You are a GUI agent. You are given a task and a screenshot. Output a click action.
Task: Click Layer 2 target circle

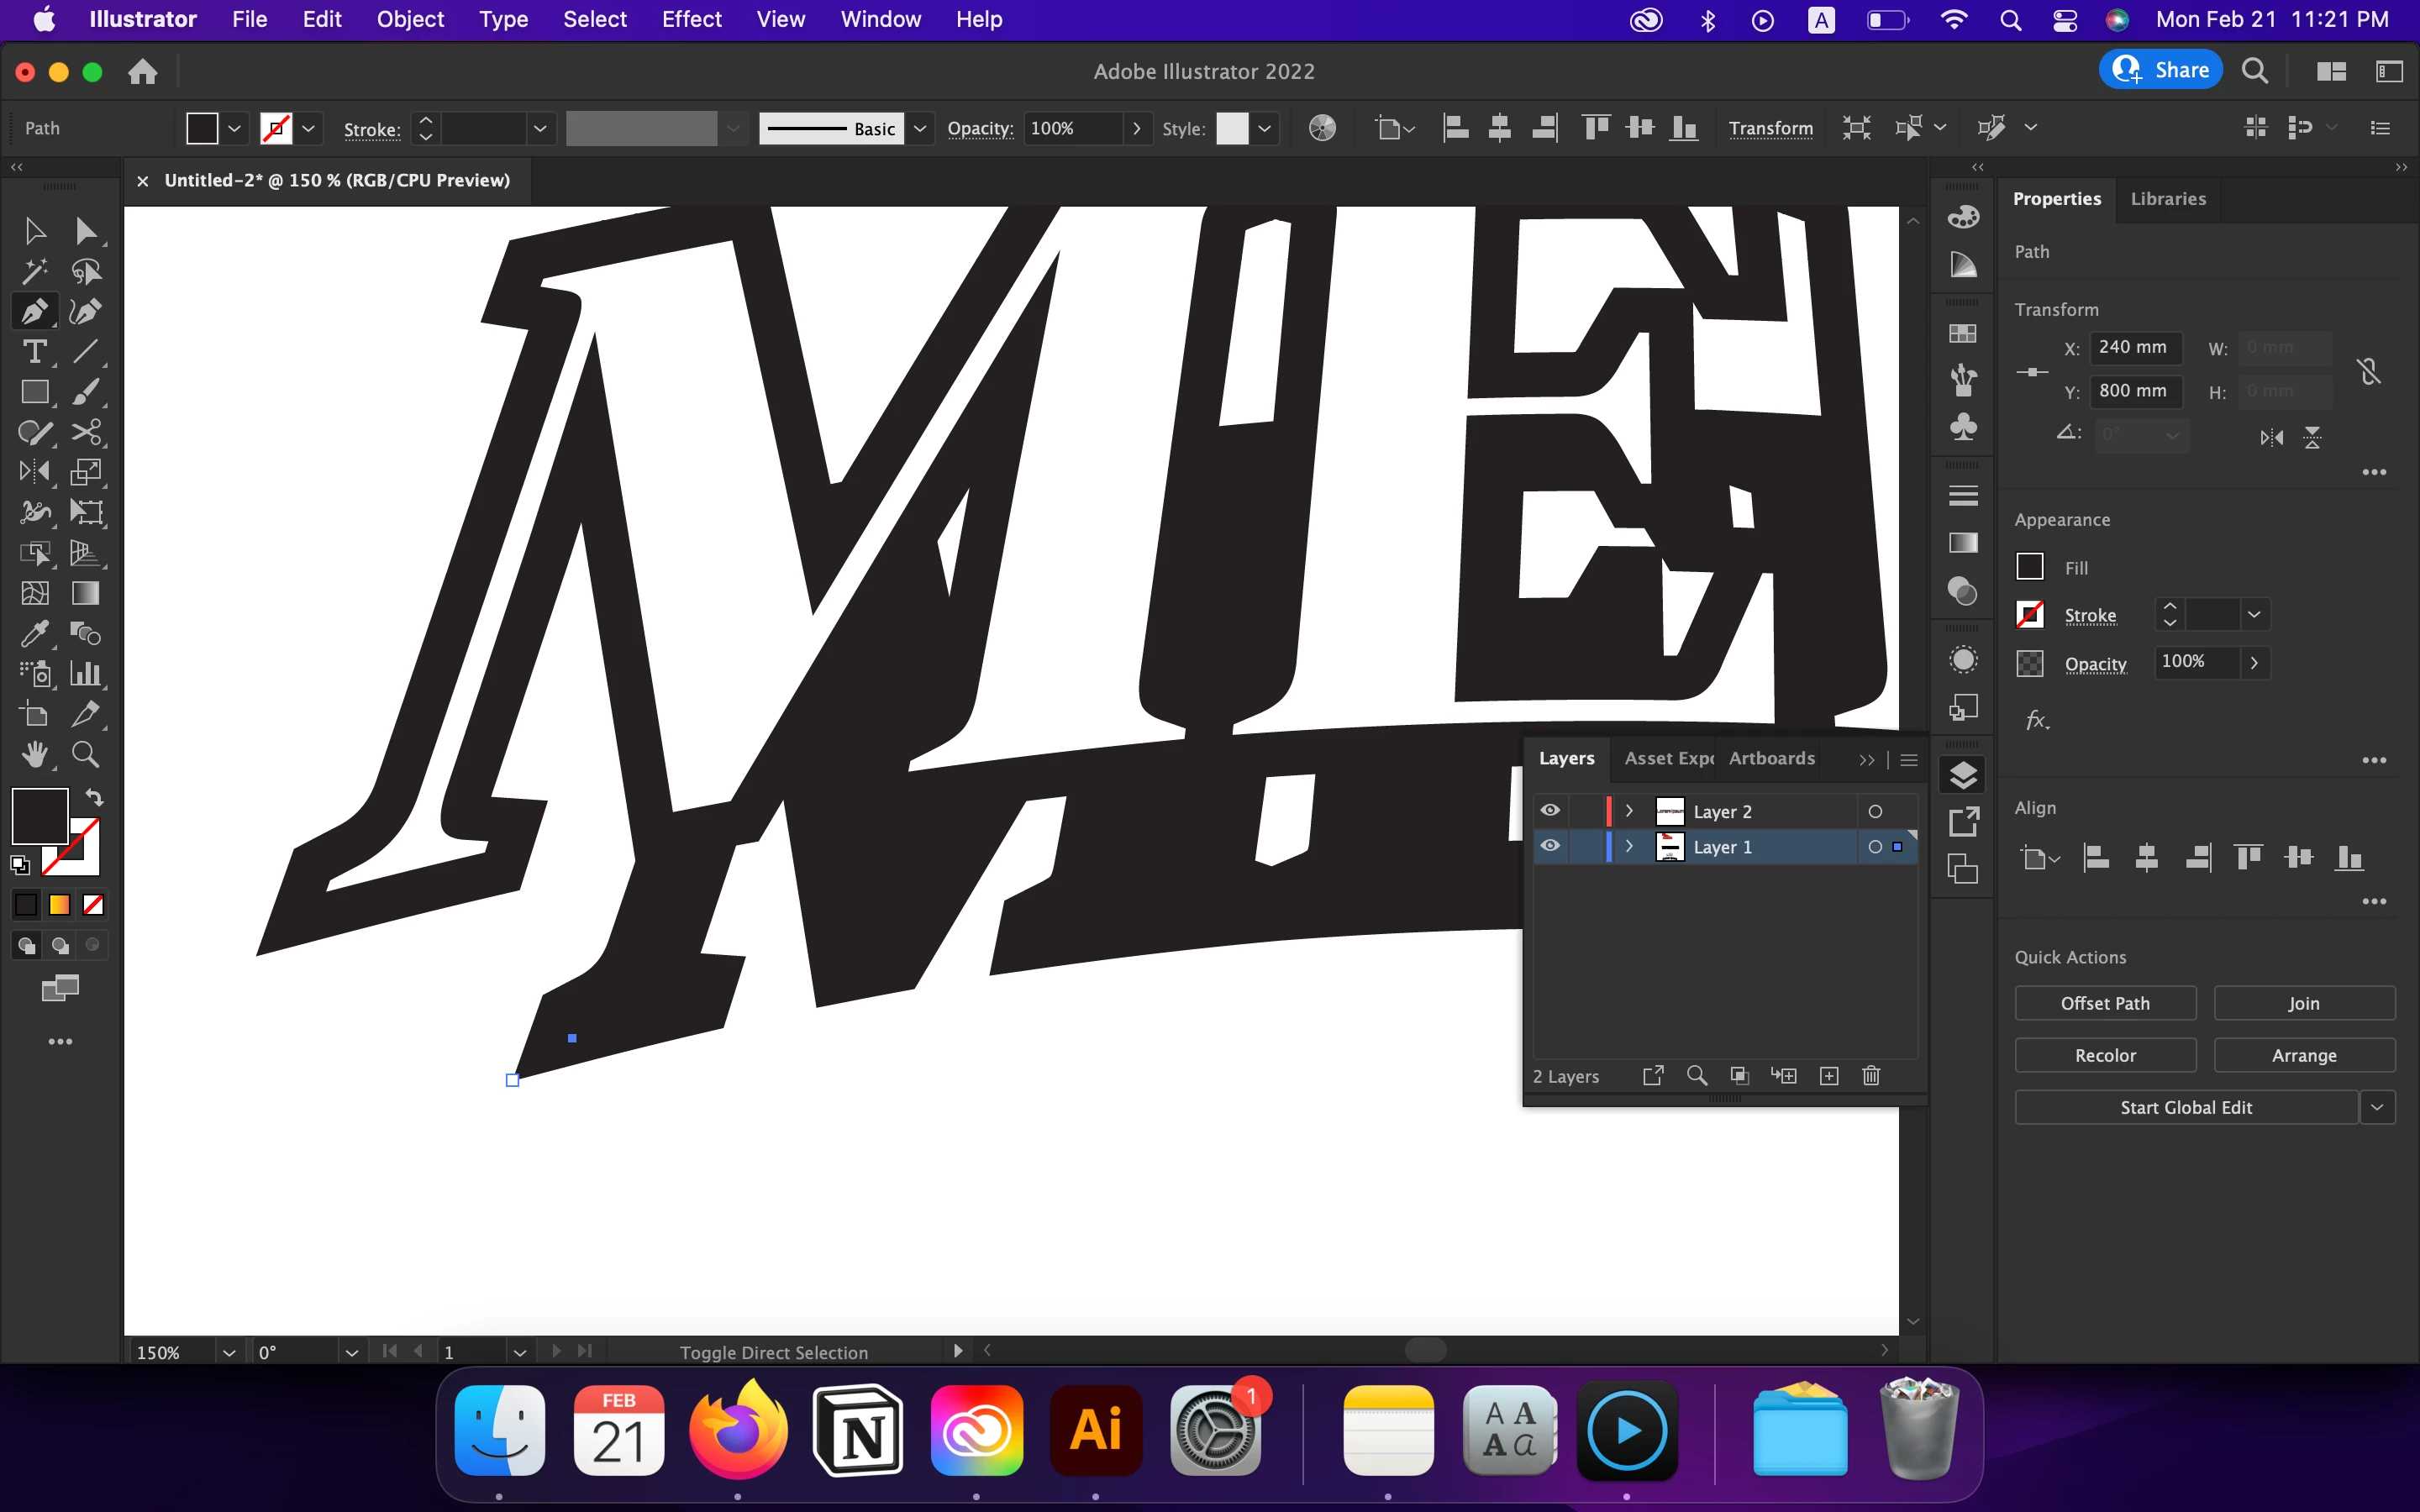[x=1875, y=812]
